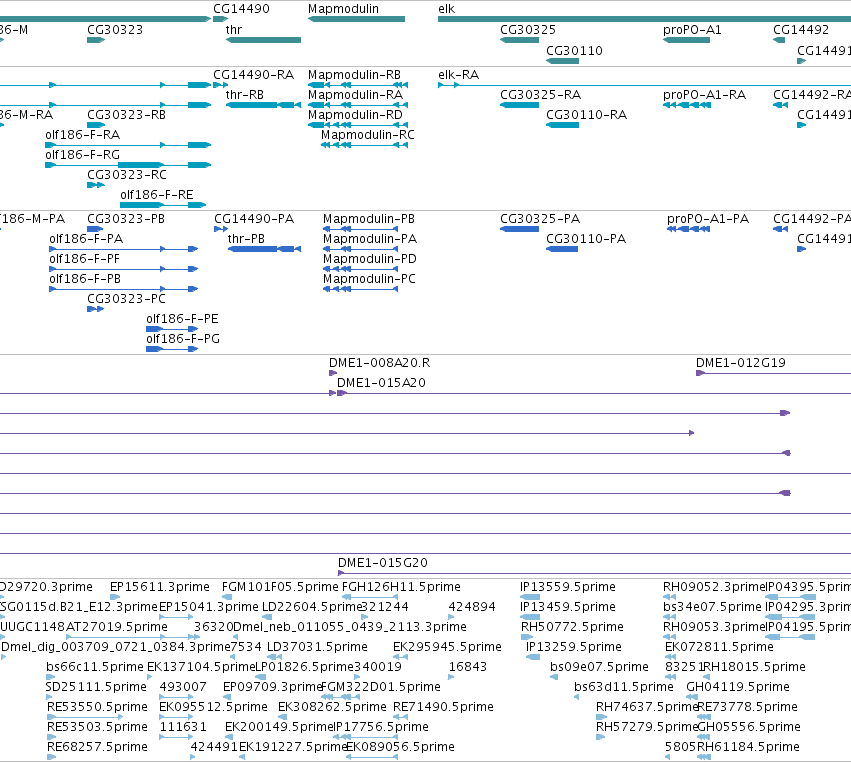Select EST RH61184.5prime
Image resolution: width=851 pixels, height=762 pixels.
tap(748, 747)
